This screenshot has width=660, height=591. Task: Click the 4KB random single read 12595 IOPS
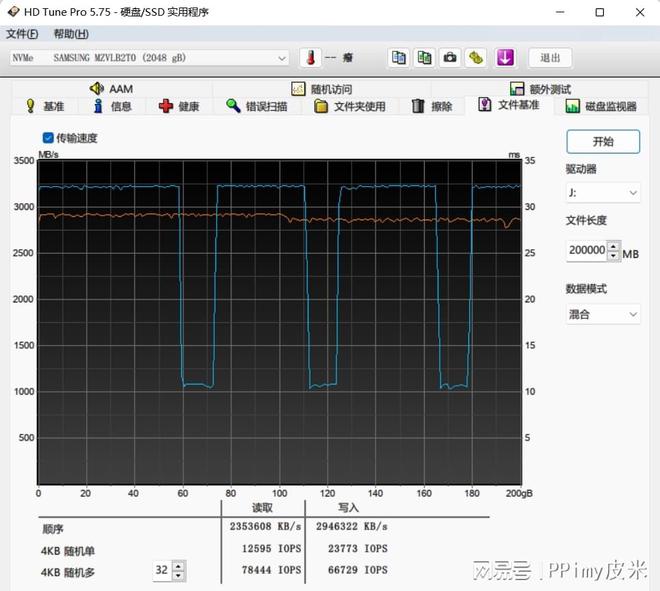coord(271,548)
